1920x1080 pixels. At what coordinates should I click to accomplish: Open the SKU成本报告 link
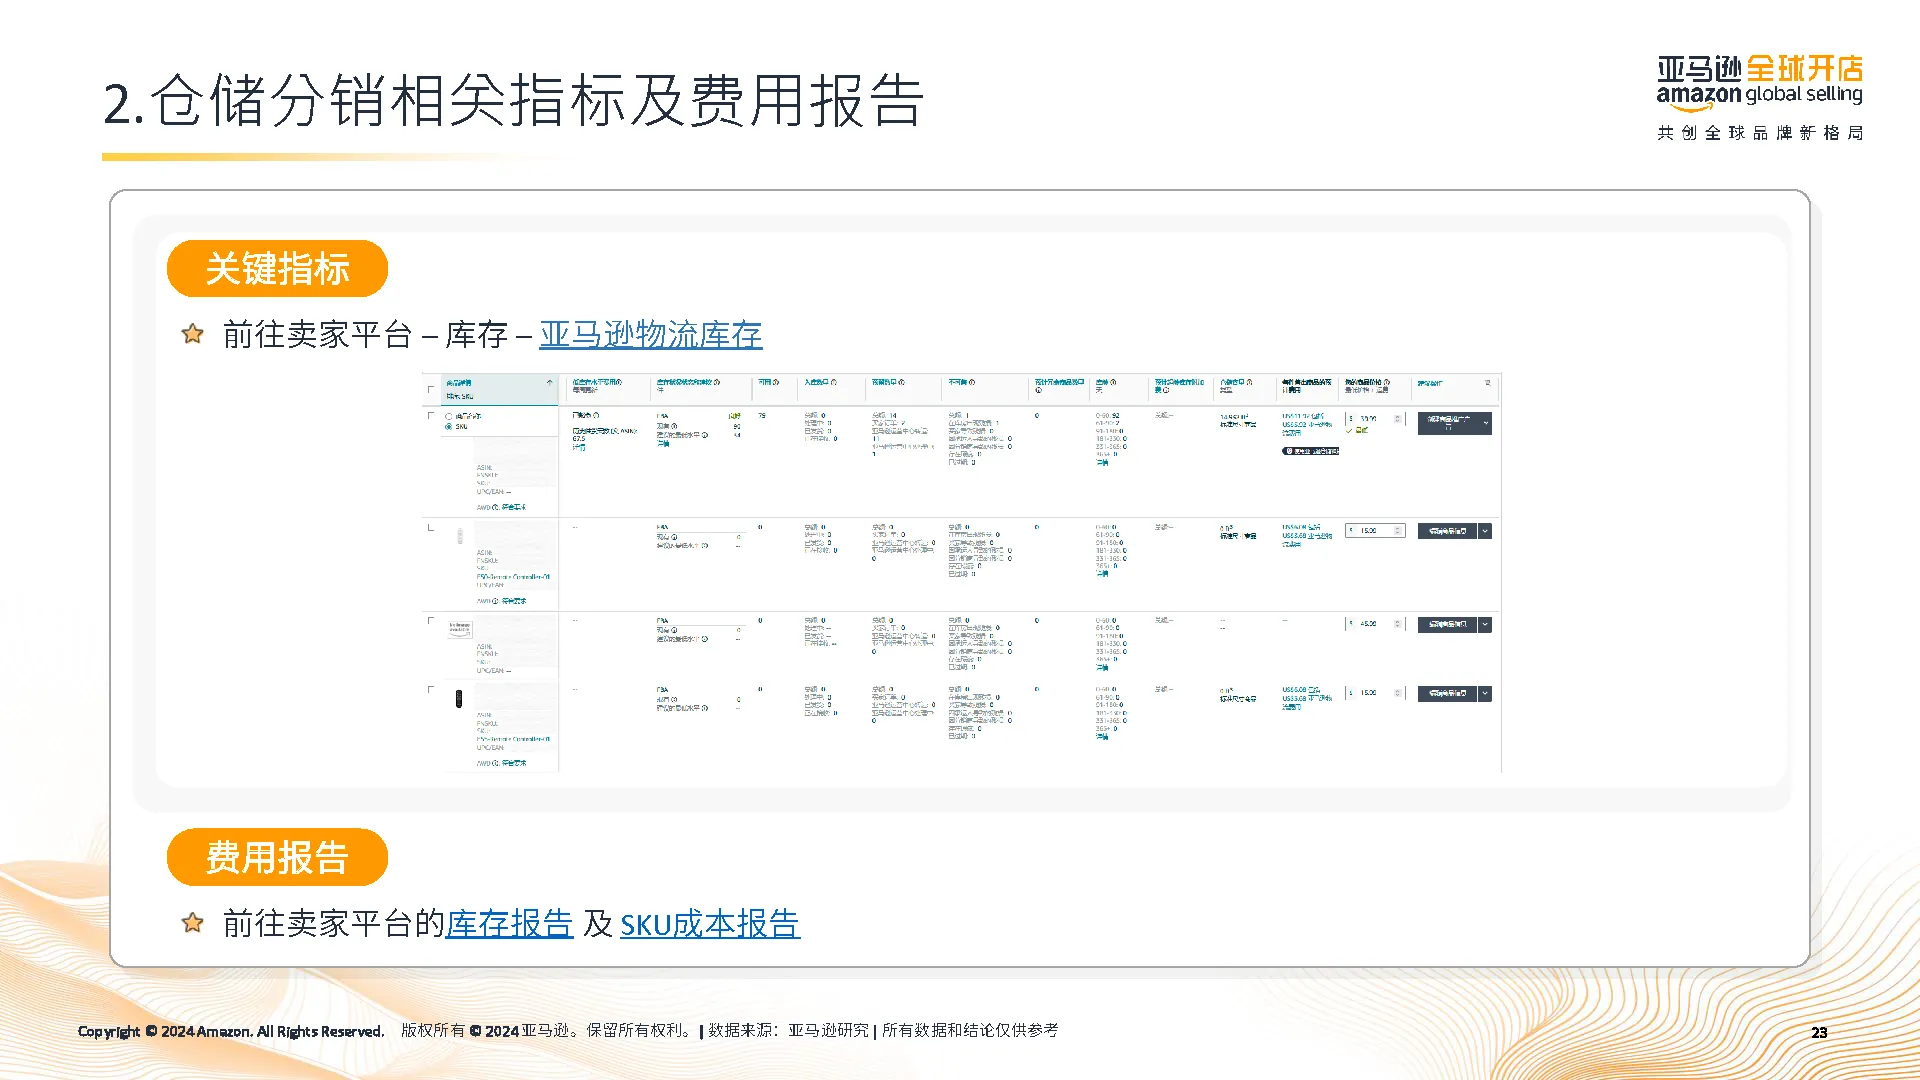click(709, 923)
